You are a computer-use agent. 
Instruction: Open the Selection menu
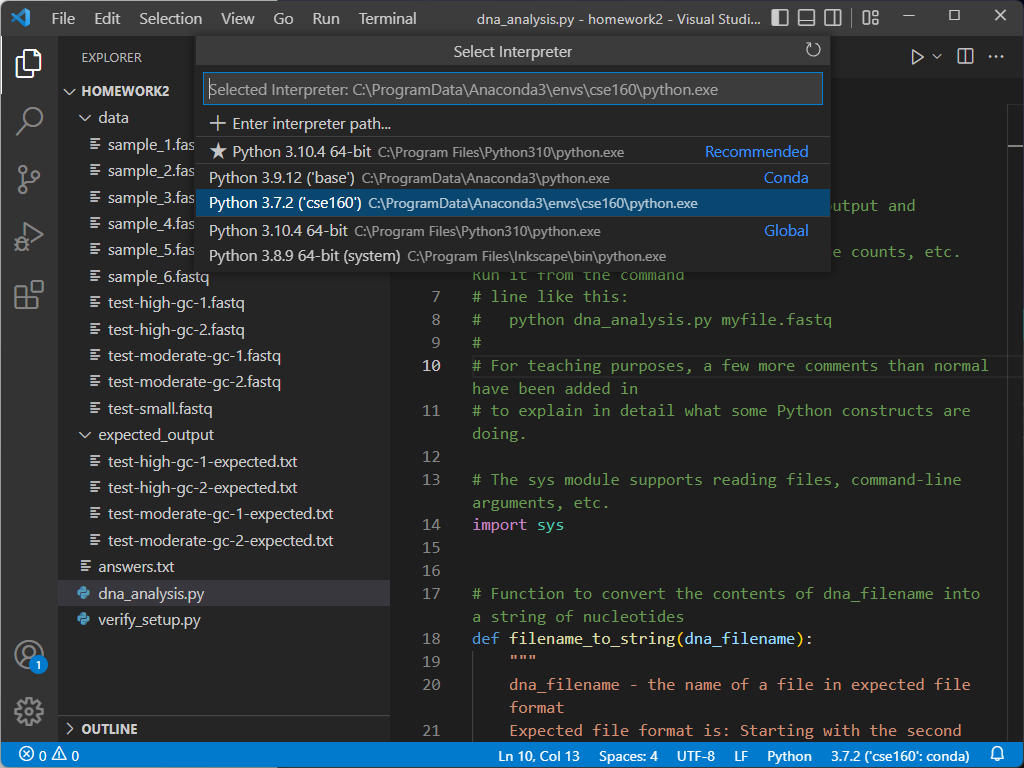(170, 18)
